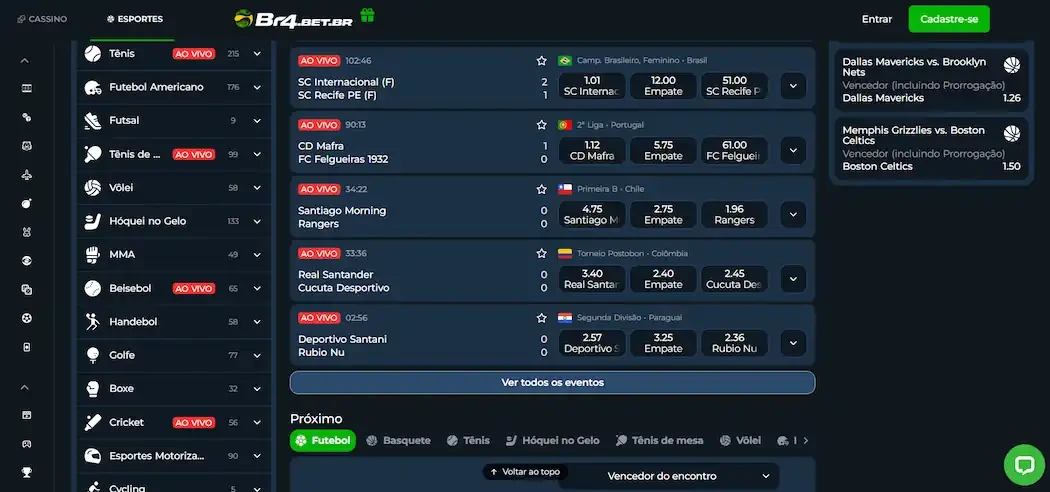Click the Futsal shoe icon
The height and width of the screenshot is (492, 1050).
pyautogui.click(x=92, y=120)
